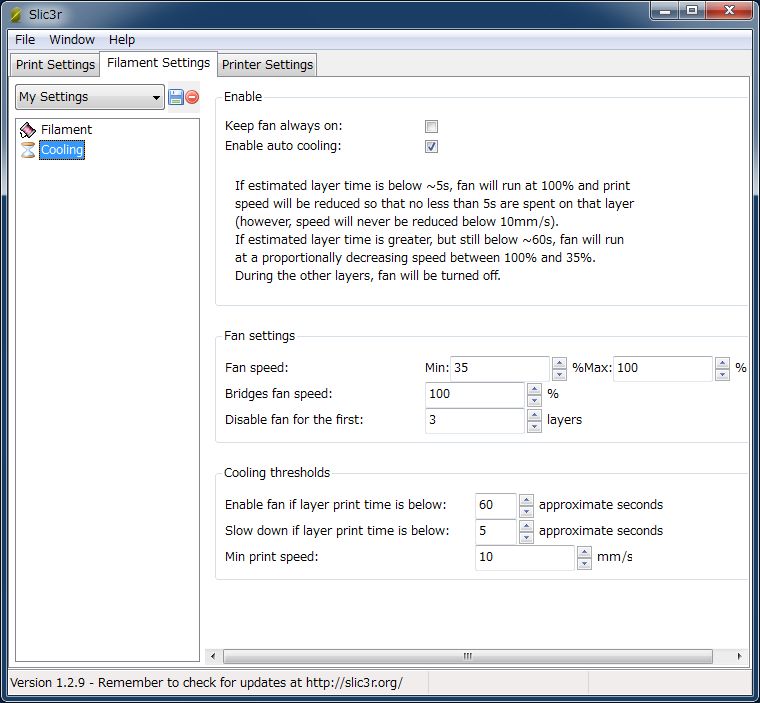Click the Disable fan for first layers field
The width and height of the screenshot is (760, 703).
[x=475, y=420]
